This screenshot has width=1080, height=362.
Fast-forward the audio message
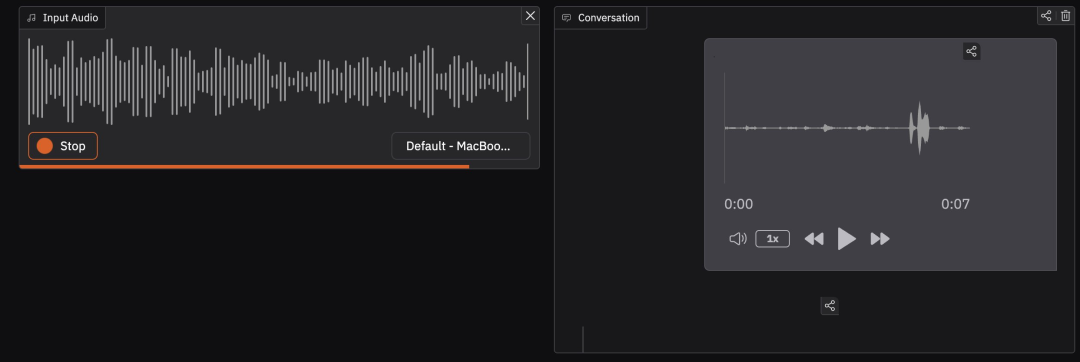pyautogui.click(x=880, y=239)
